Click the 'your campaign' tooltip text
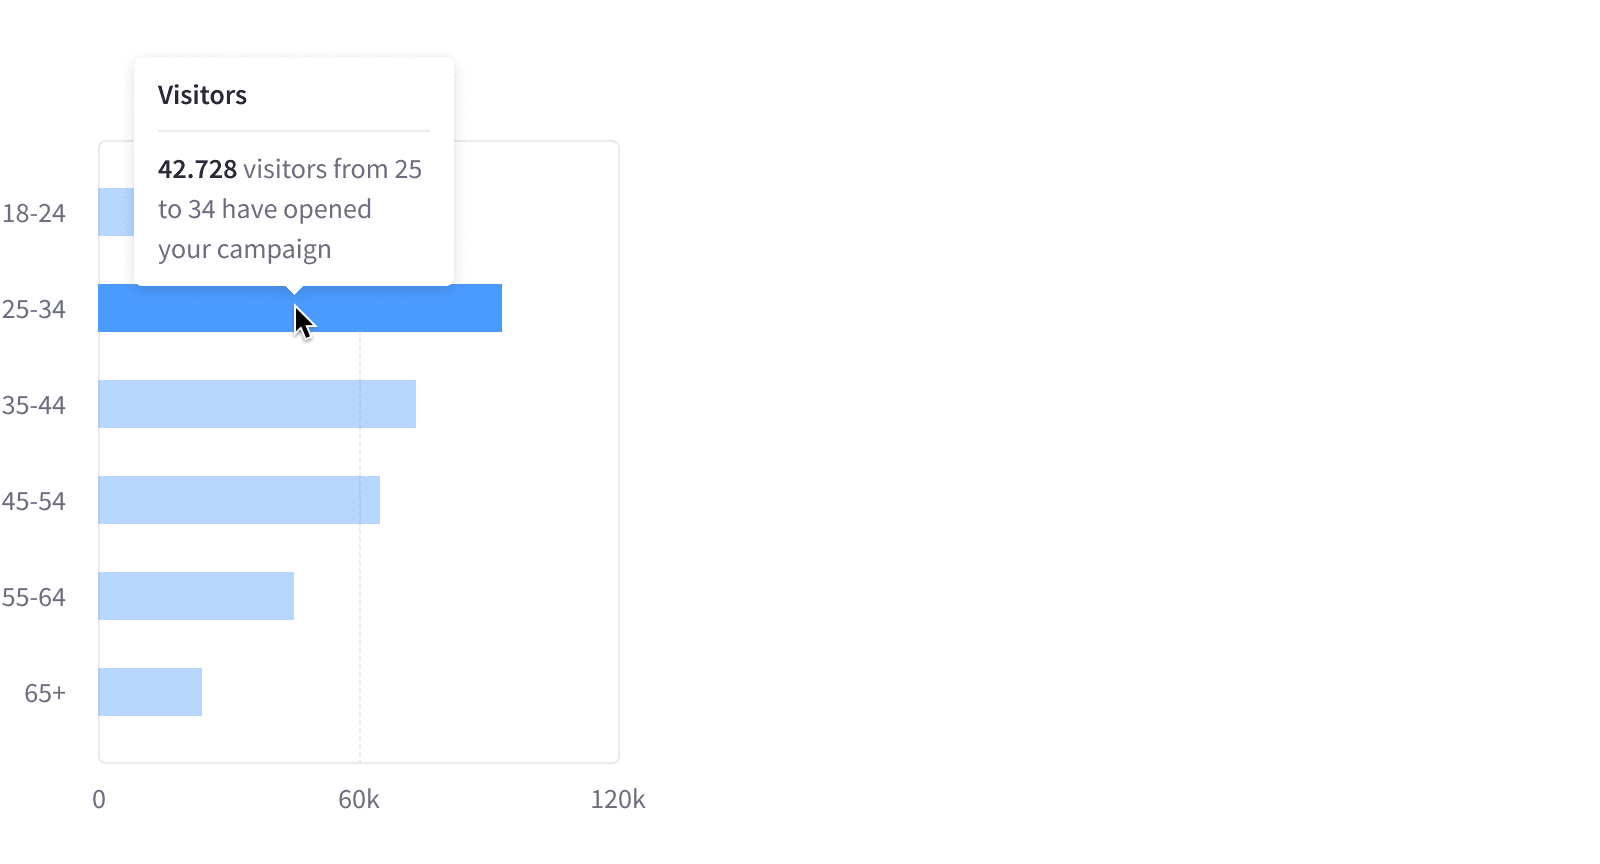The width and height of the screenshot is (1600, 864). (x=245, y=249)
